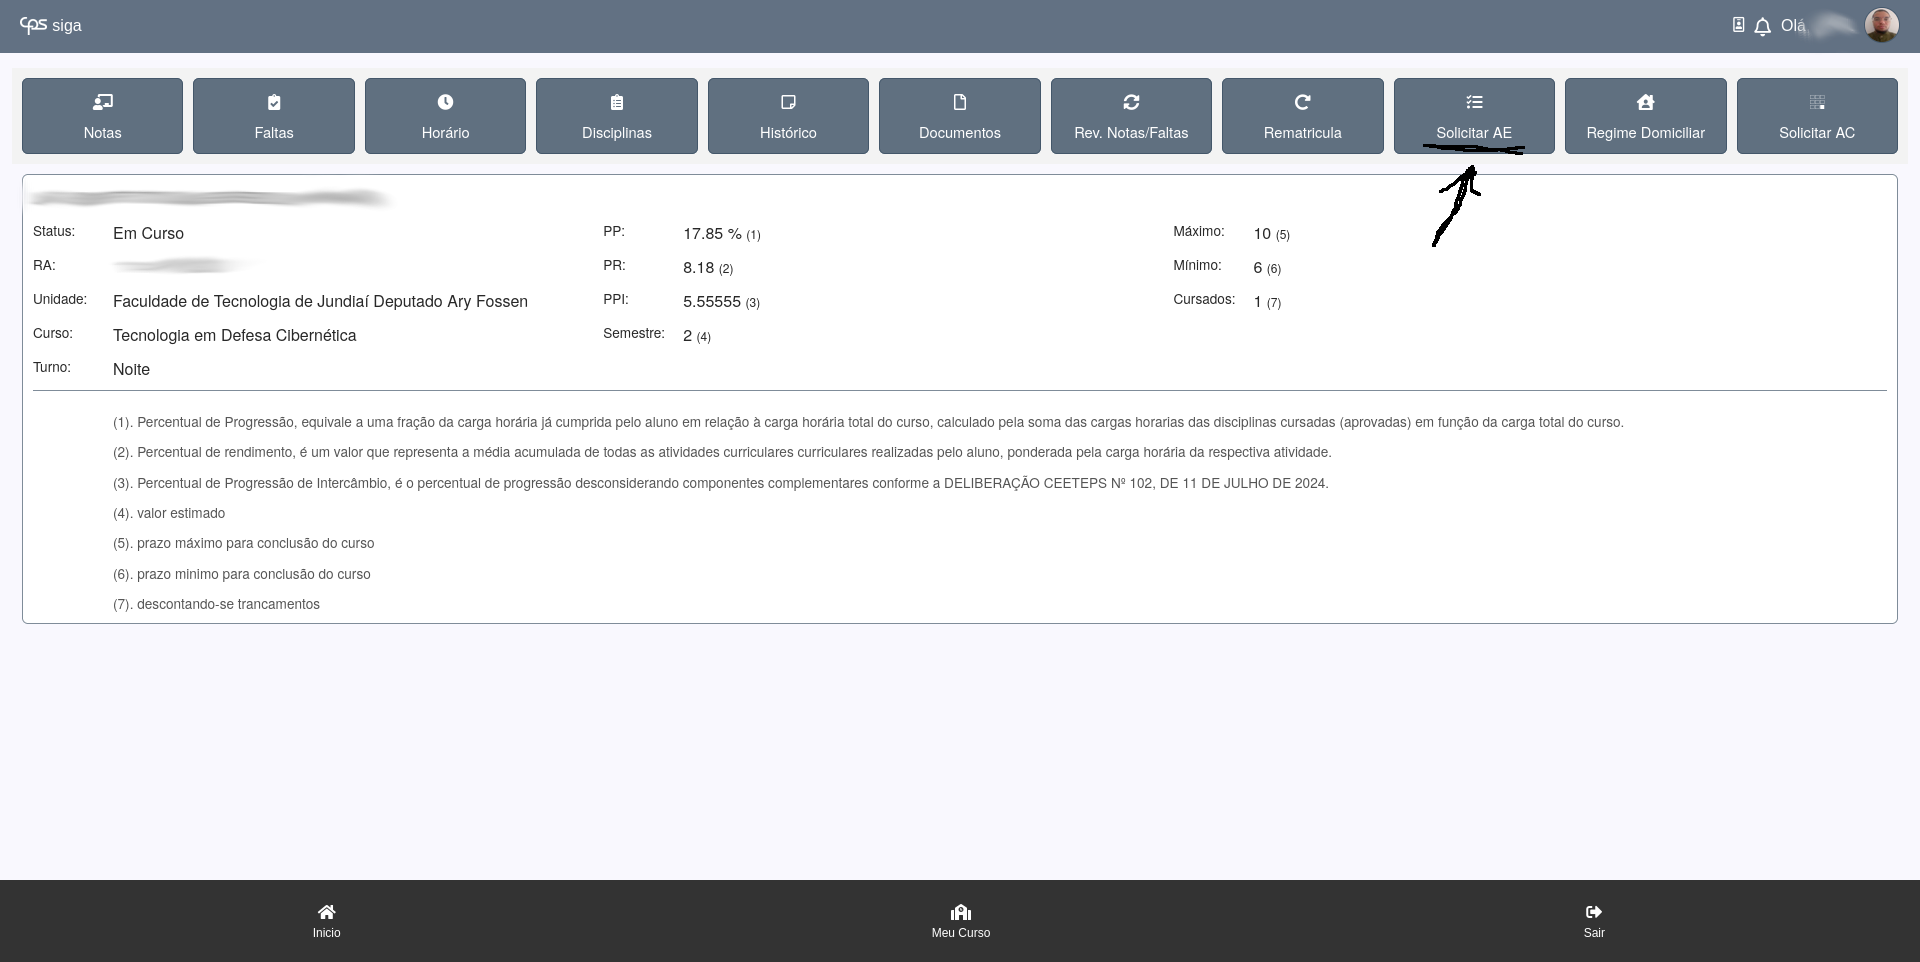Open the user profile avatar
1920x962 pixels.
tap(1881, 26)
